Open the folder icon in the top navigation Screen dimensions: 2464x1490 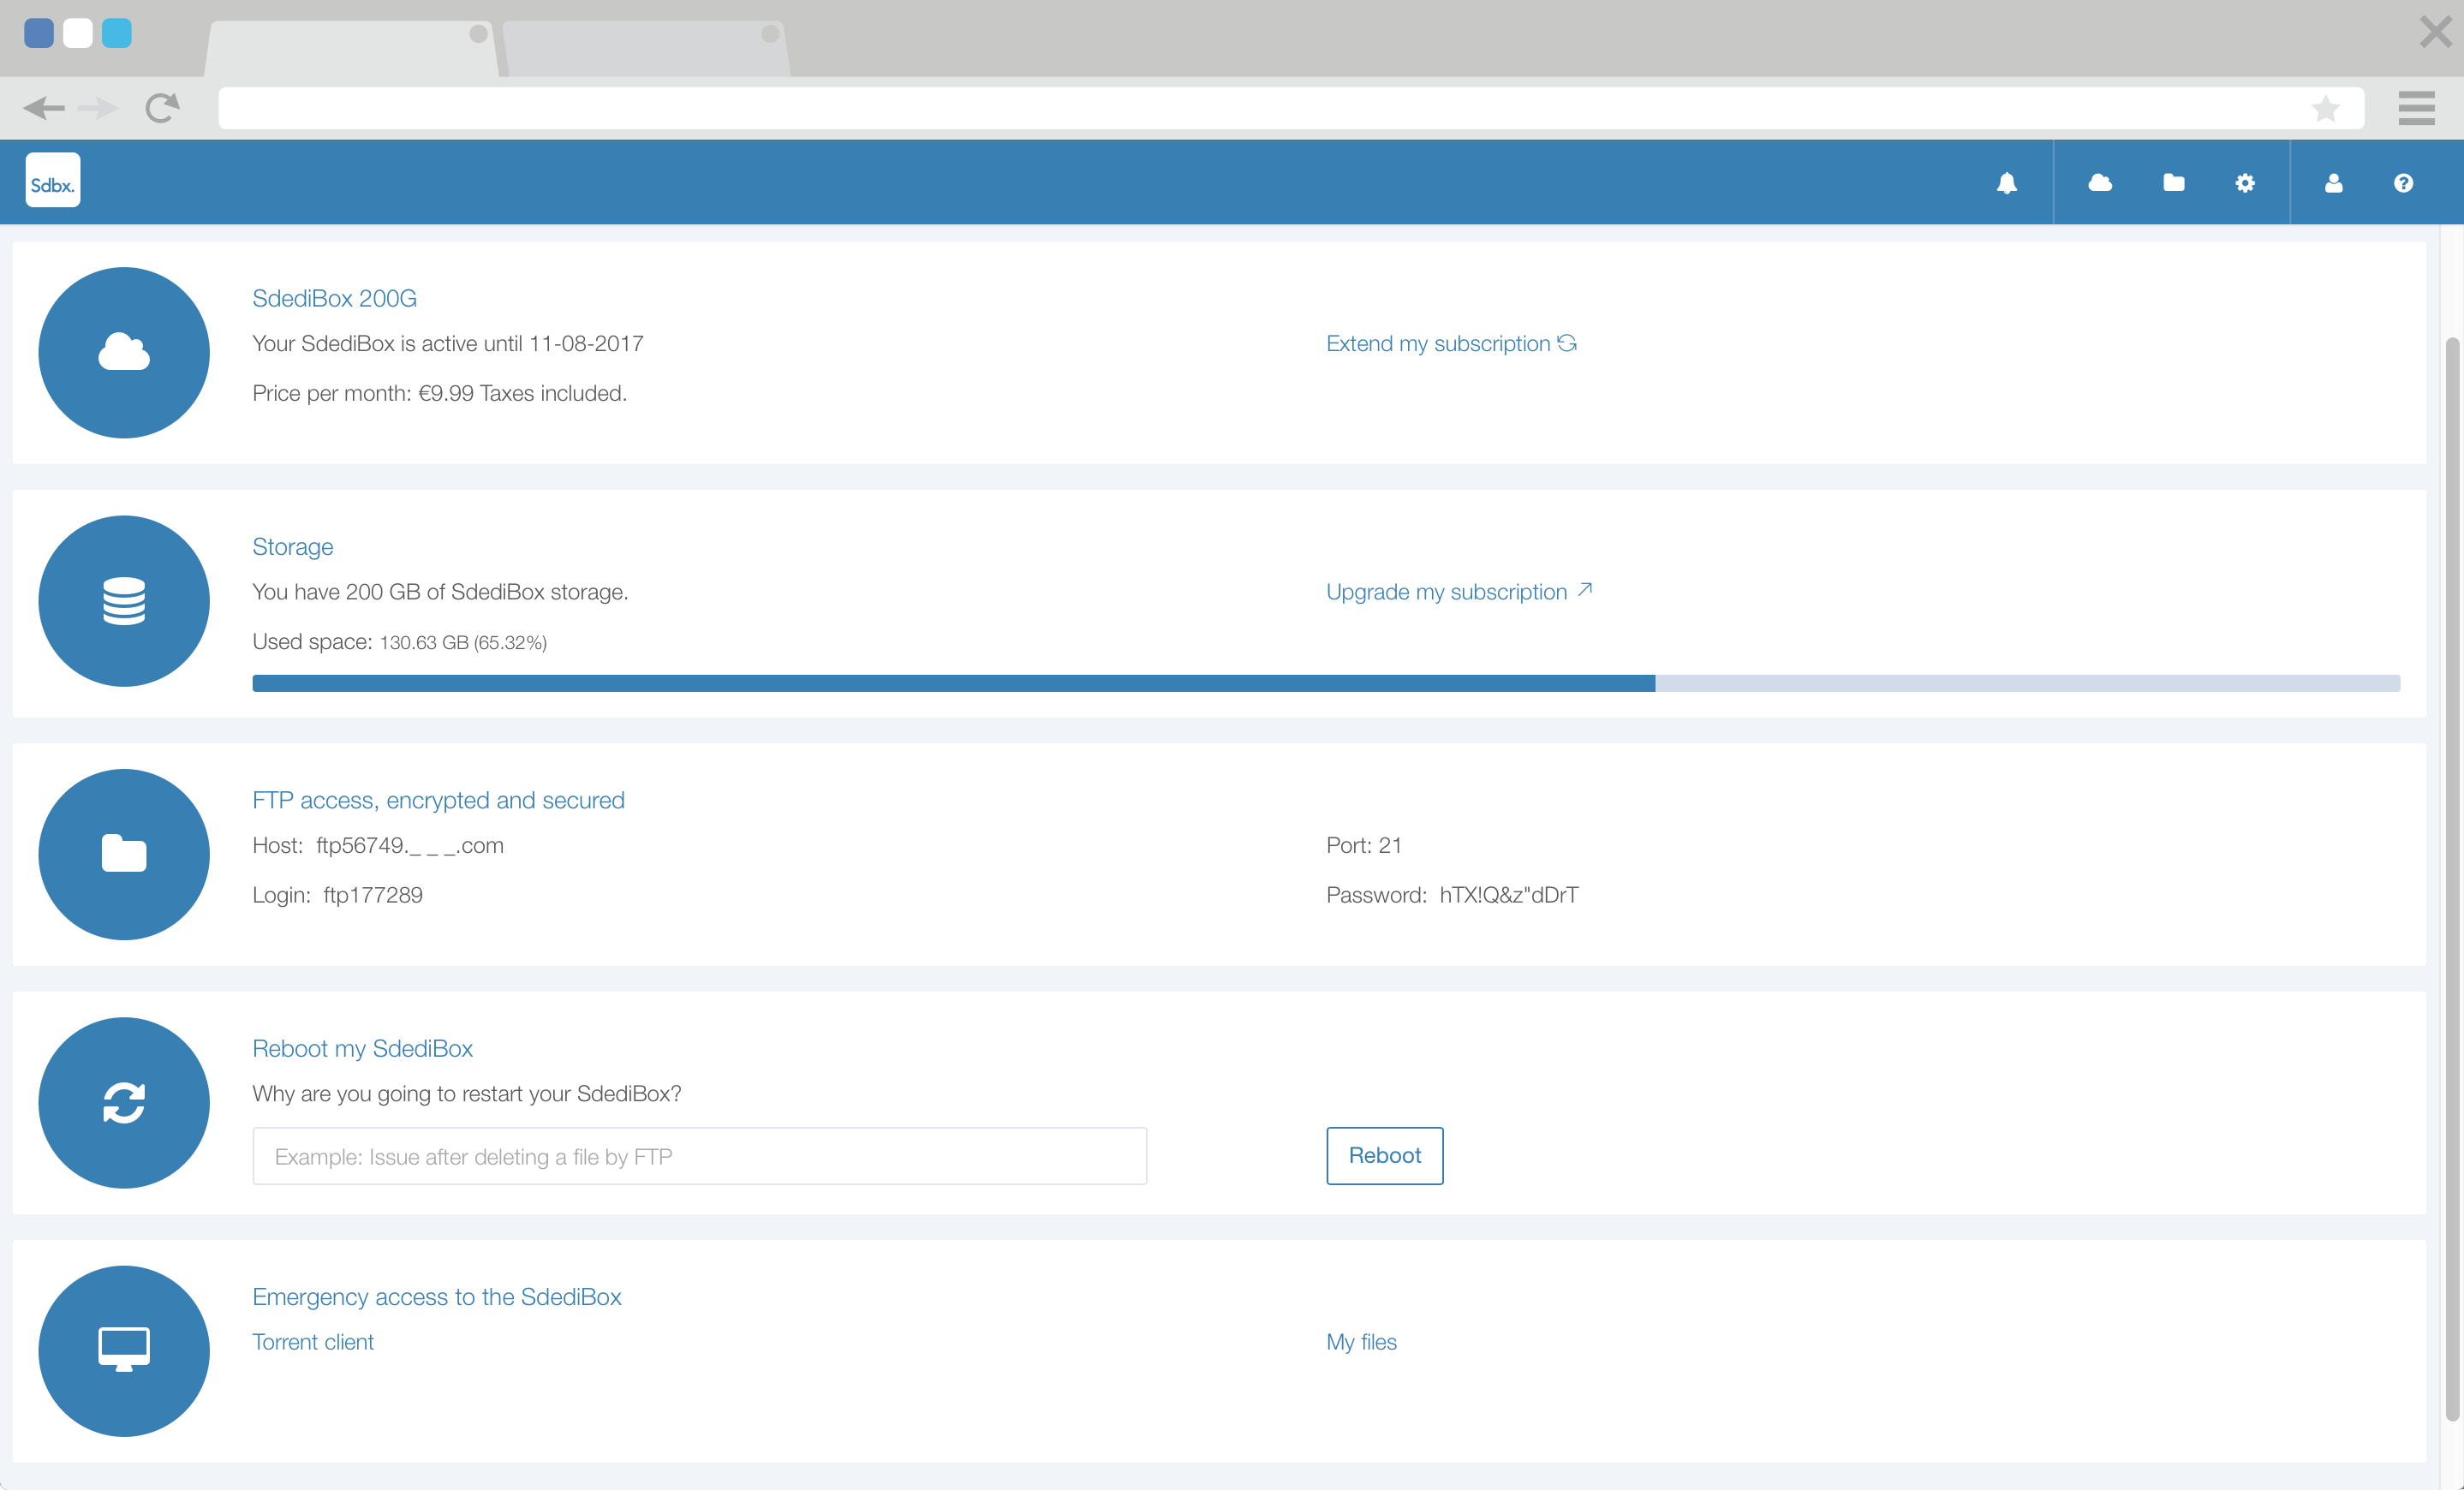pyautogui.click(x=2173, y=183)
